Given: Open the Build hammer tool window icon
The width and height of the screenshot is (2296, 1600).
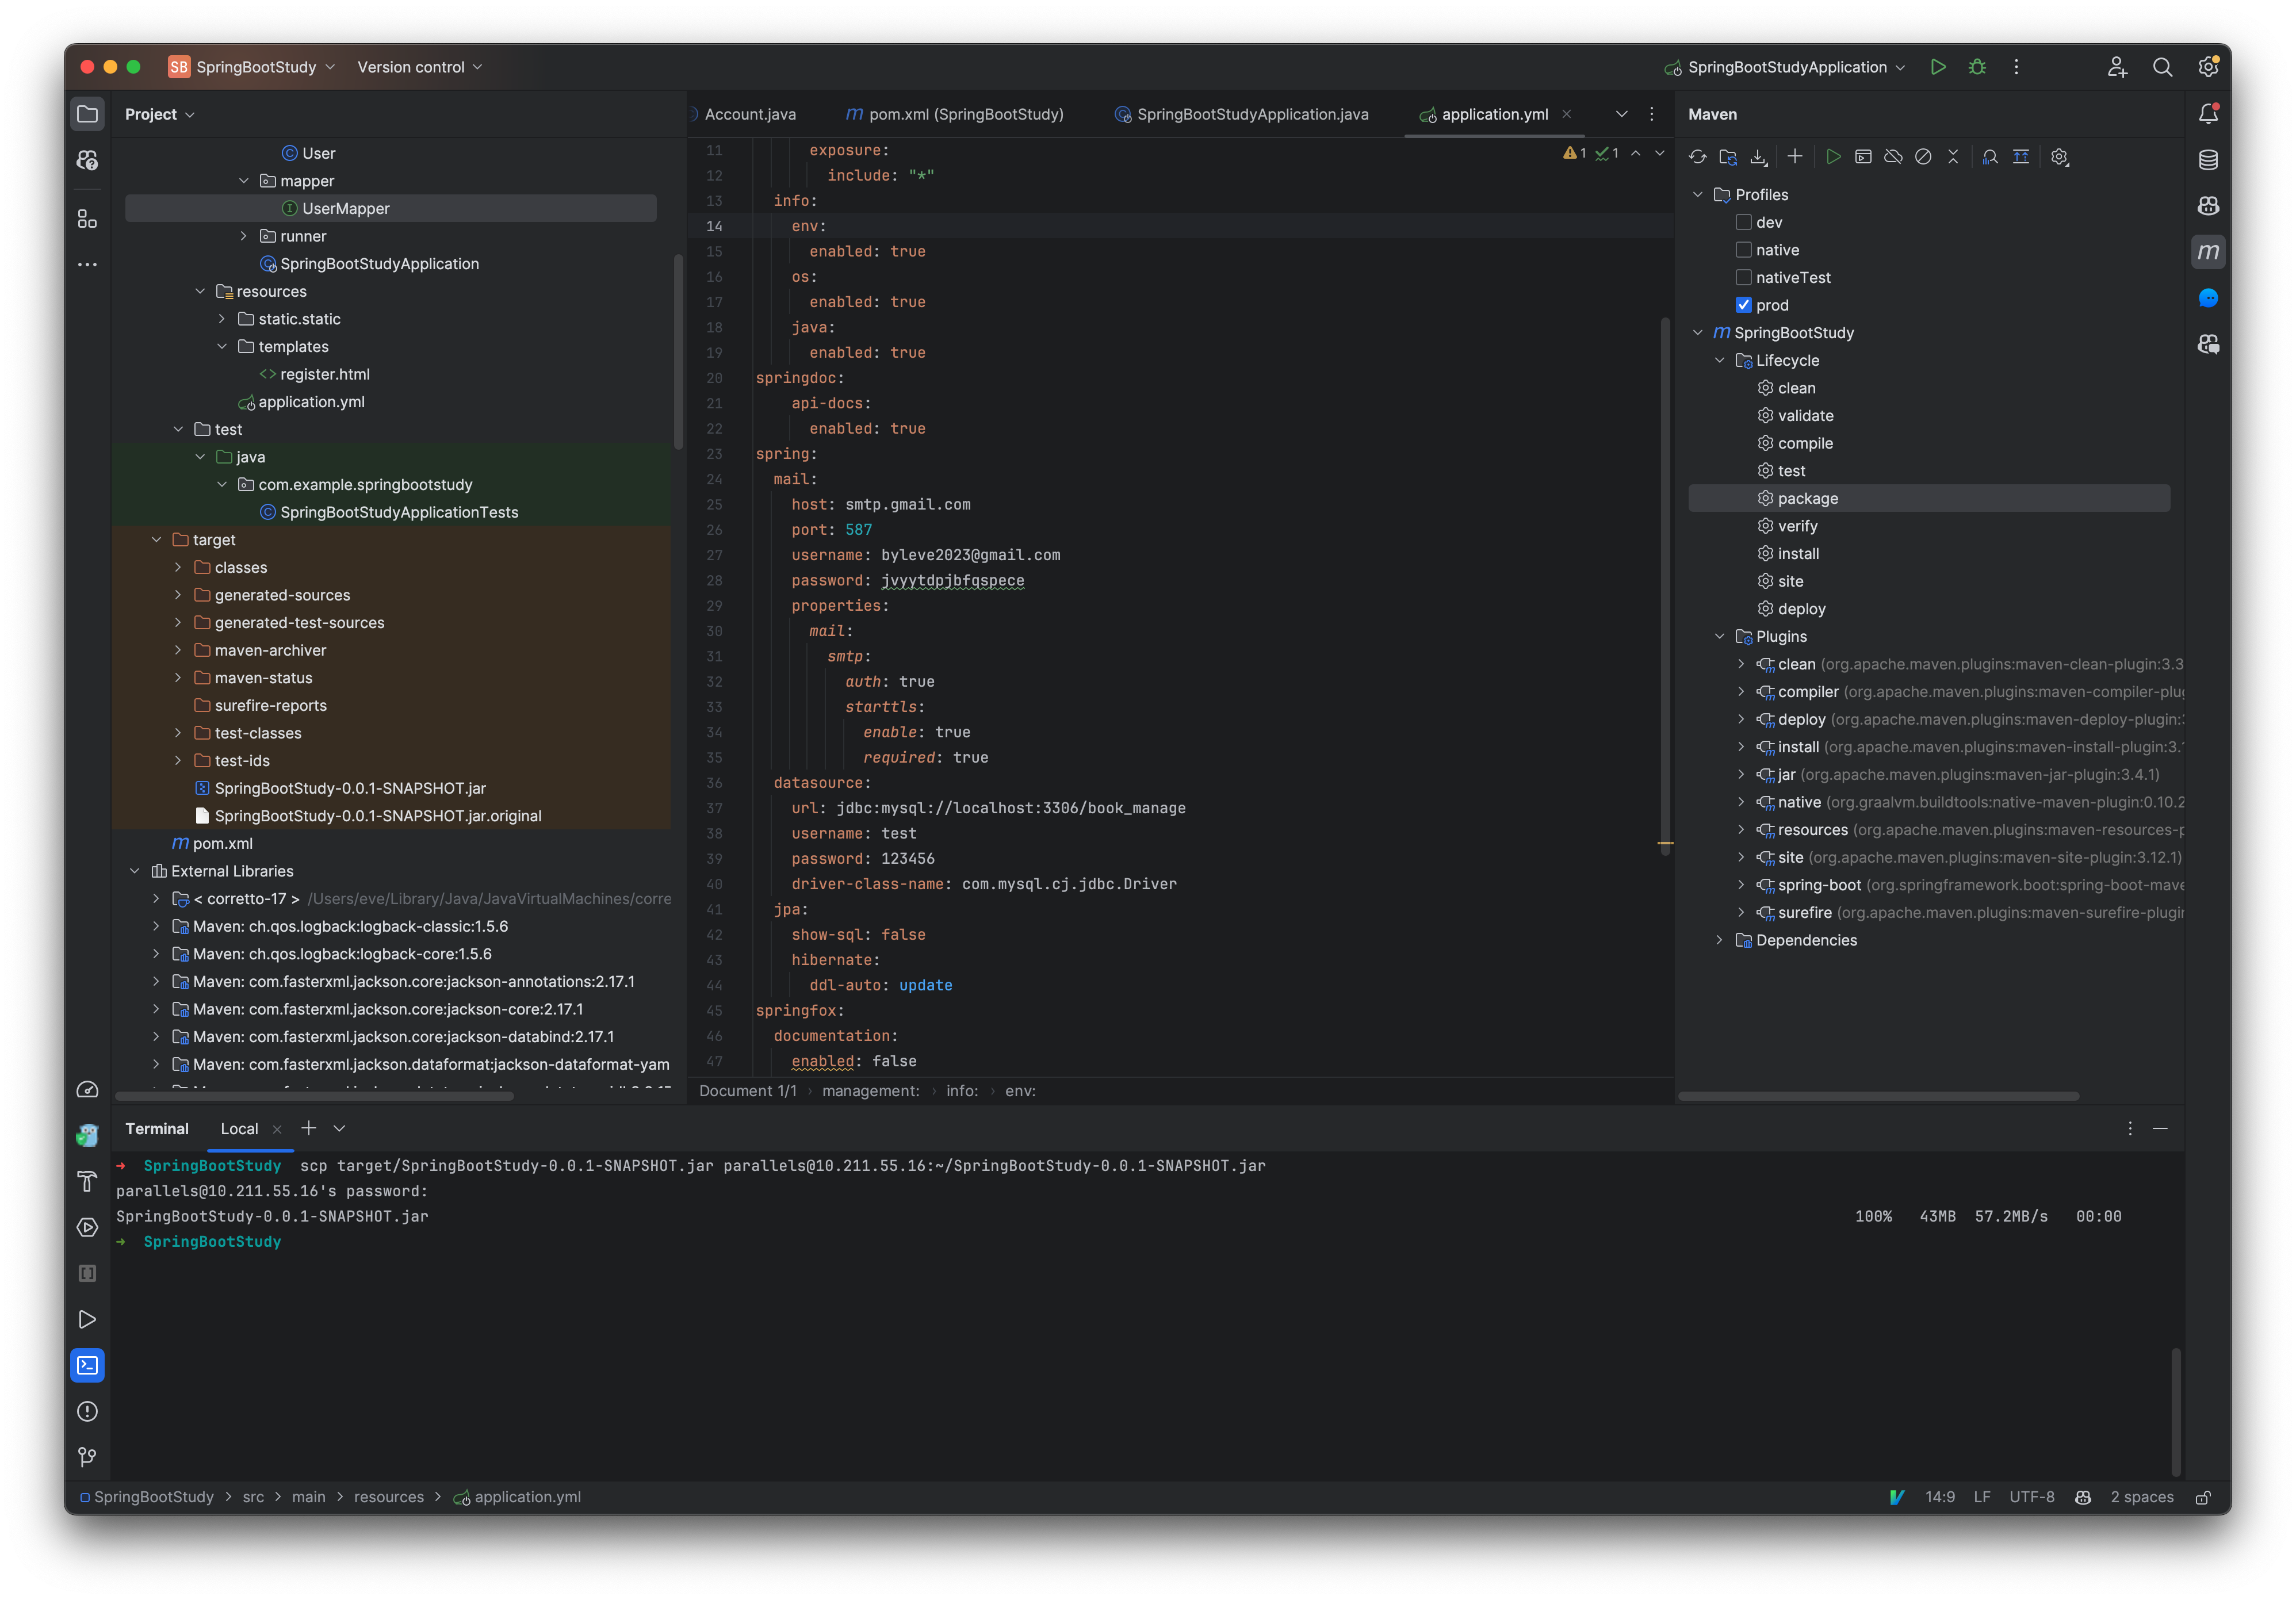Looking at the screenshot, I should (87, 1181).
